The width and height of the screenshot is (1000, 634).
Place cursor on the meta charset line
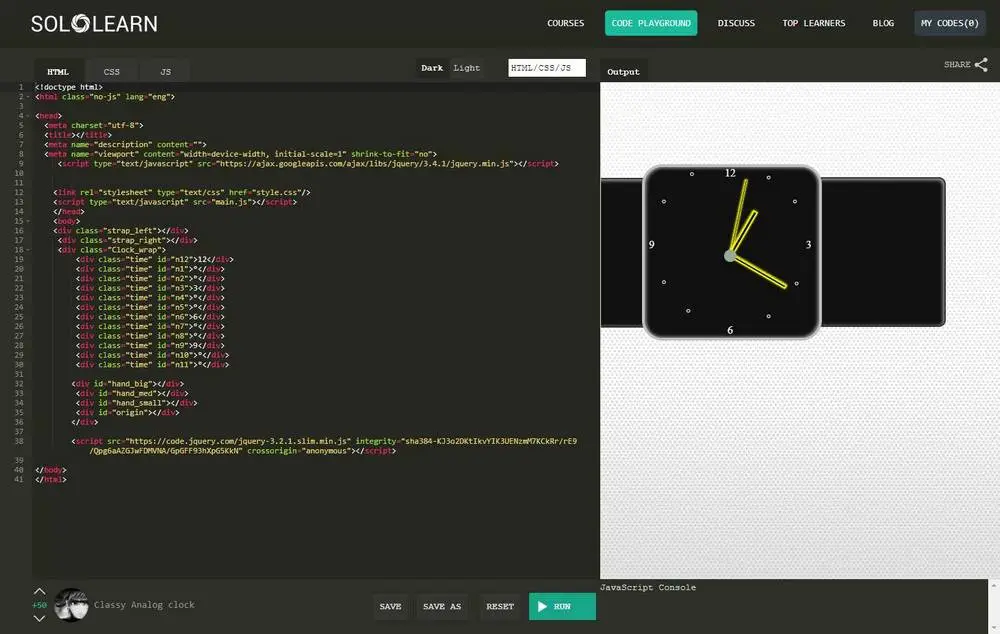(x=94, y=126)
